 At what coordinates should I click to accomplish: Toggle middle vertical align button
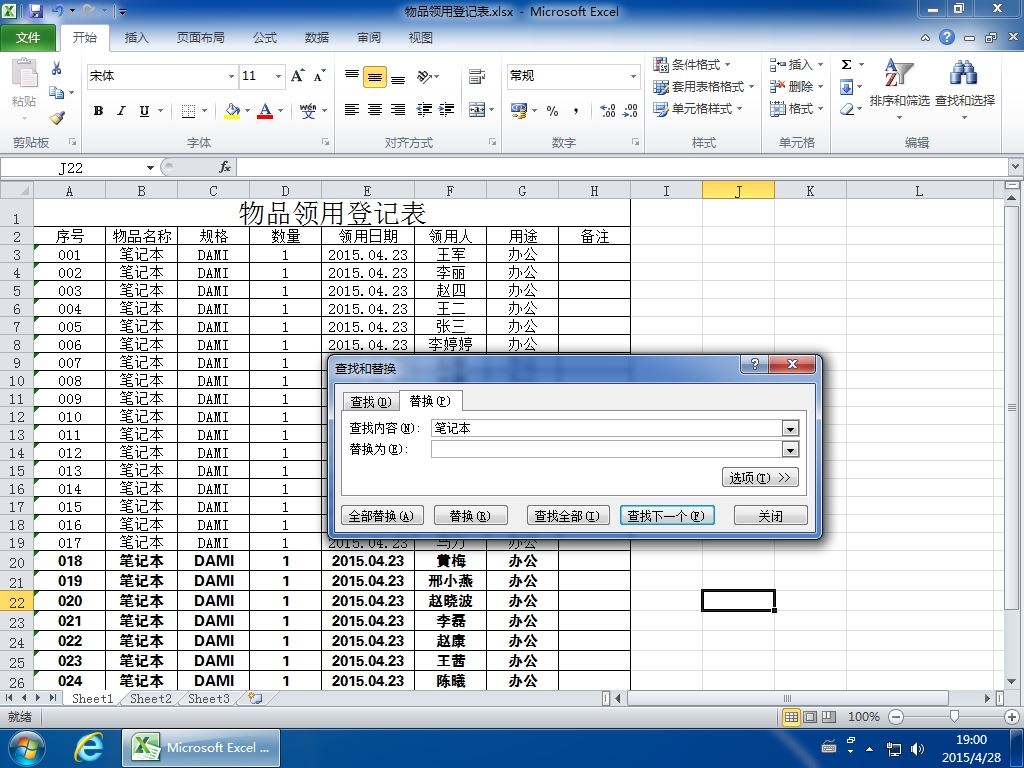pos(375,77)
